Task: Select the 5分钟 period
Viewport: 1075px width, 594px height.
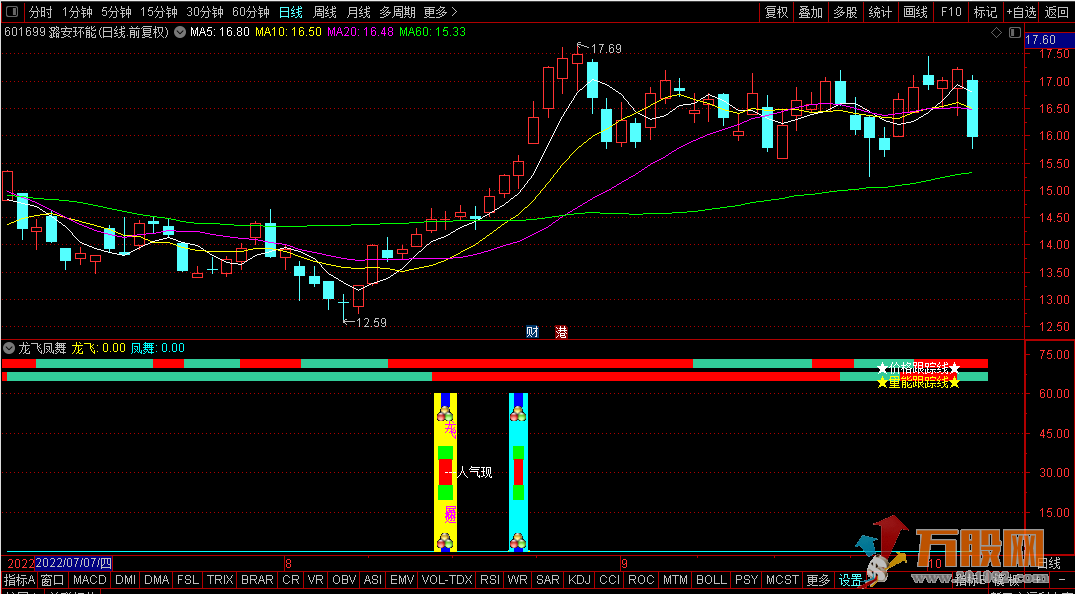Action: point(116,12)
